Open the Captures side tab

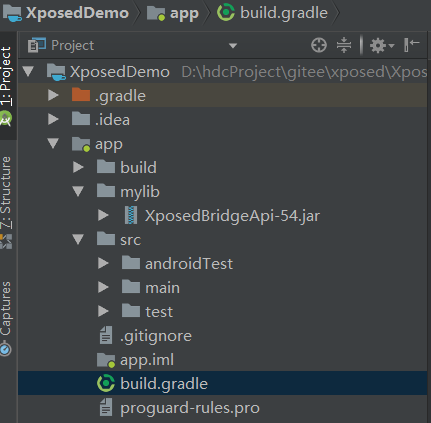6,318
